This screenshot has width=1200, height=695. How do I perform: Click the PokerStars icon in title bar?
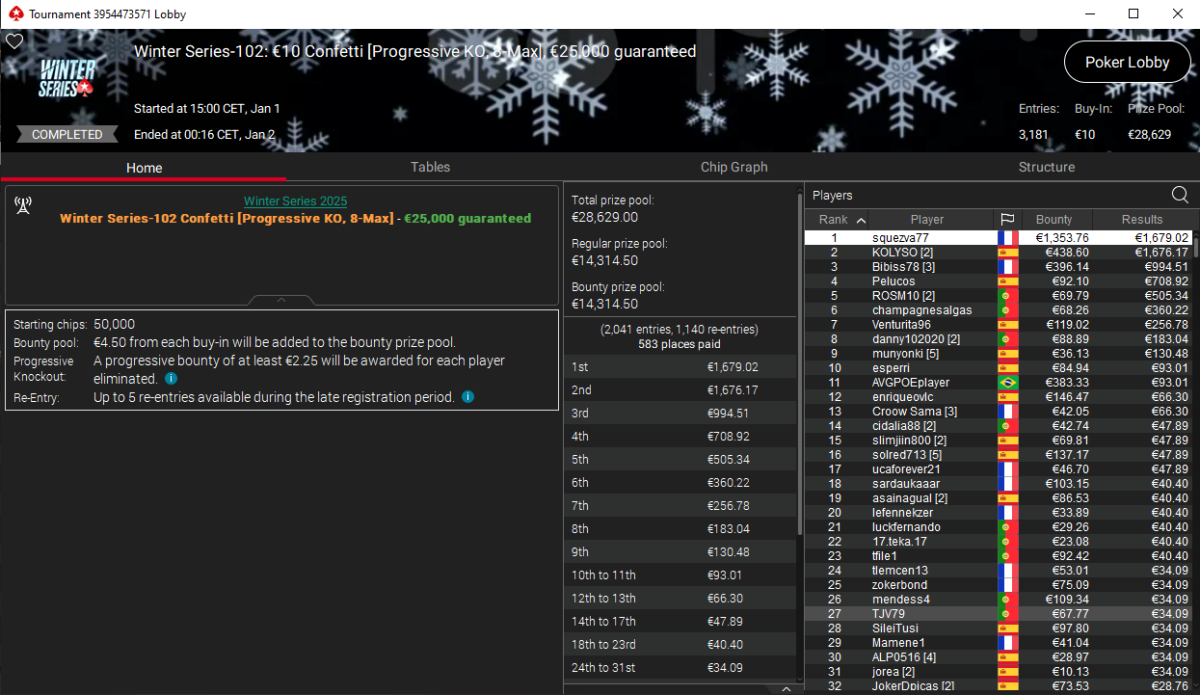tap(13, 14)
